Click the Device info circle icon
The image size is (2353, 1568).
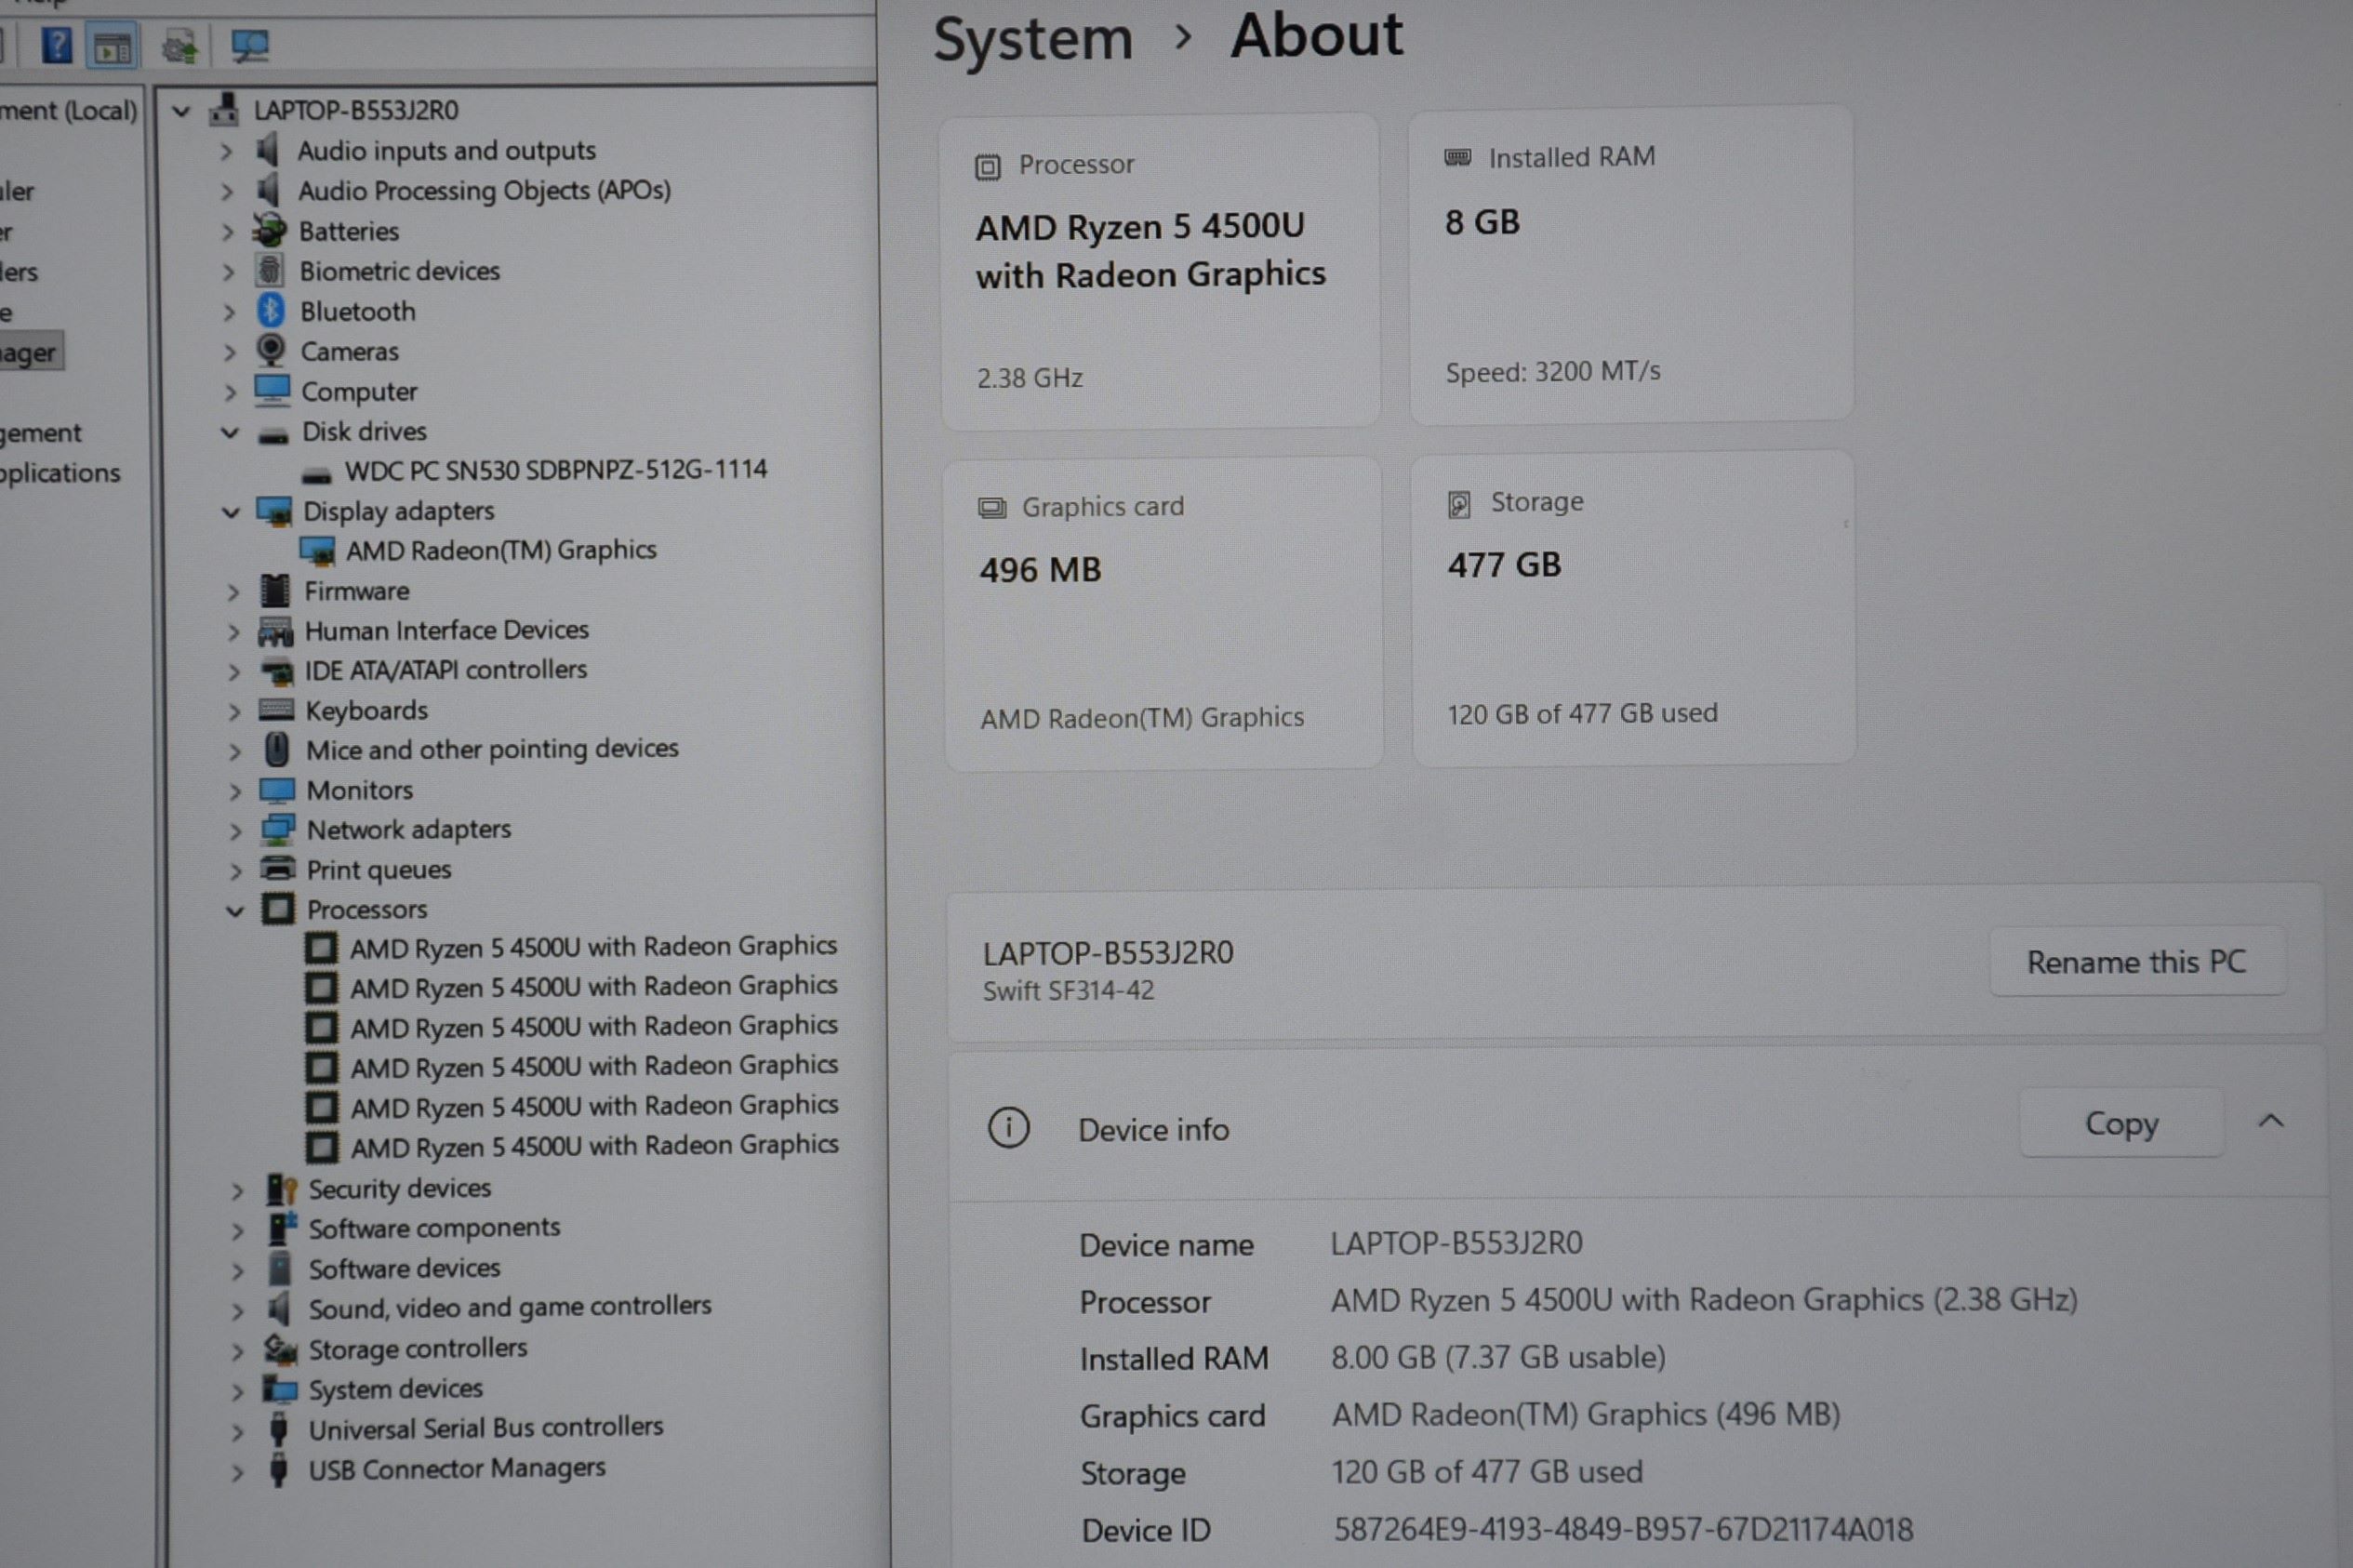[1008, 1128]
